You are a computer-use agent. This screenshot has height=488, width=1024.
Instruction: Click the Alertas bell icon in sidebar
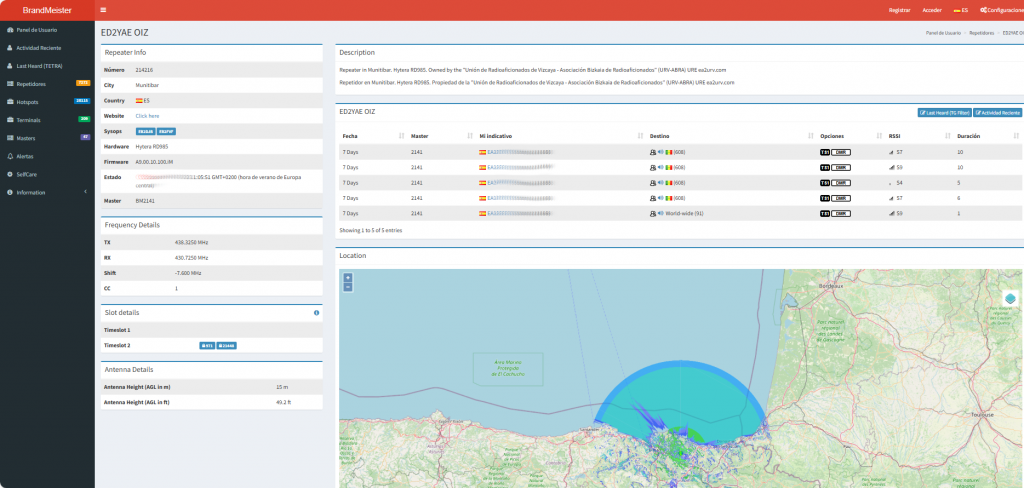9,156
